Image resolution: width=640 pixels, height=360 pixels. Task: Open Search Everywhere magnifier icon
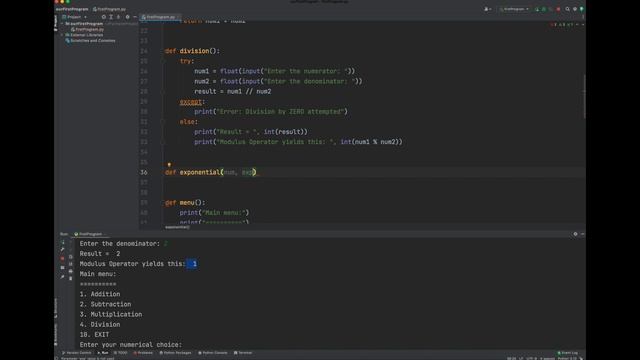(x=567, y=9)
